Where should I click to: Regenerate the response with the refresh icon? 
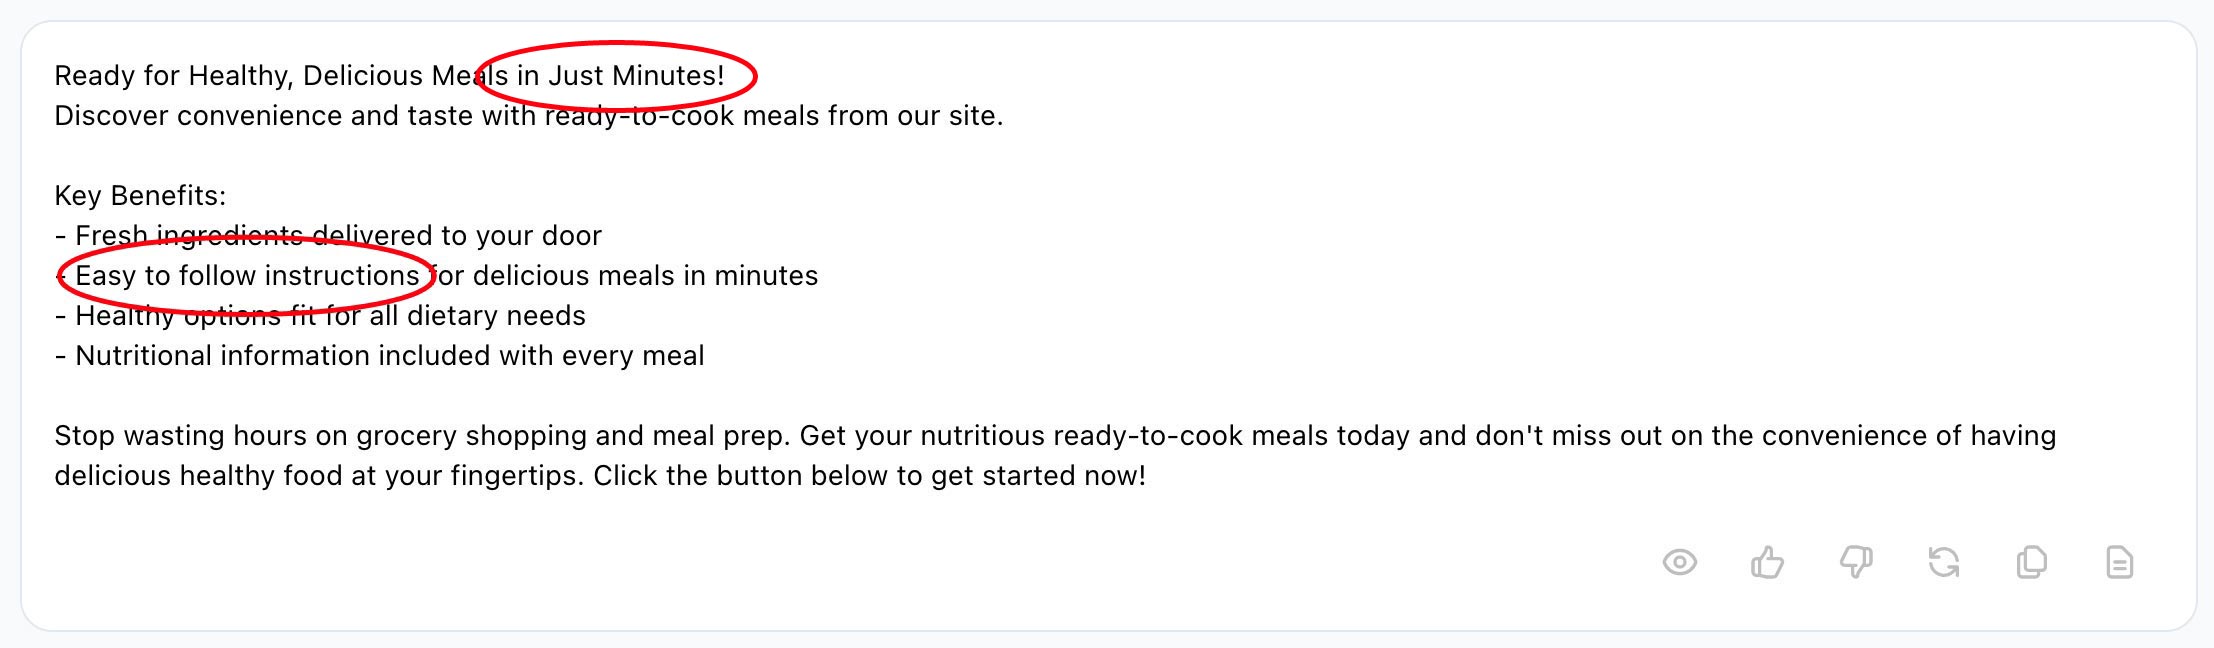[1943, 563]
